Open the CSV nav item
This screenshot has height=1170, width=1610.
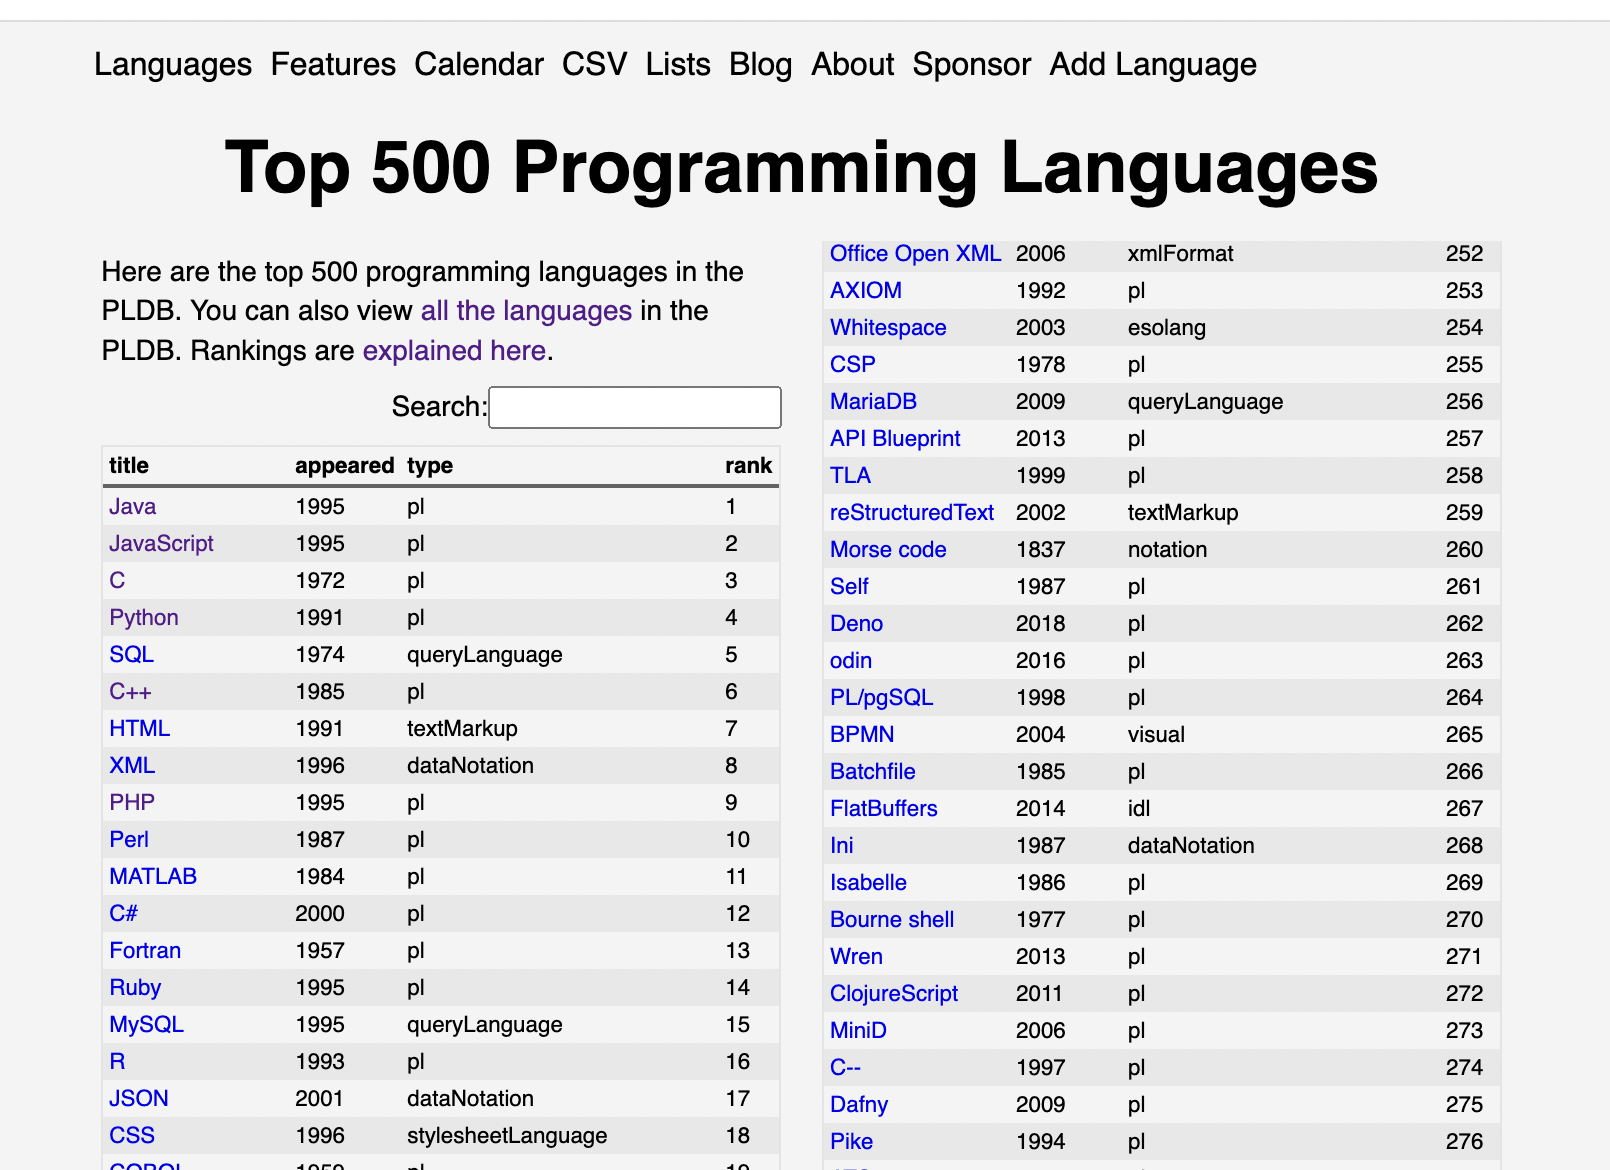pos(594,65)
